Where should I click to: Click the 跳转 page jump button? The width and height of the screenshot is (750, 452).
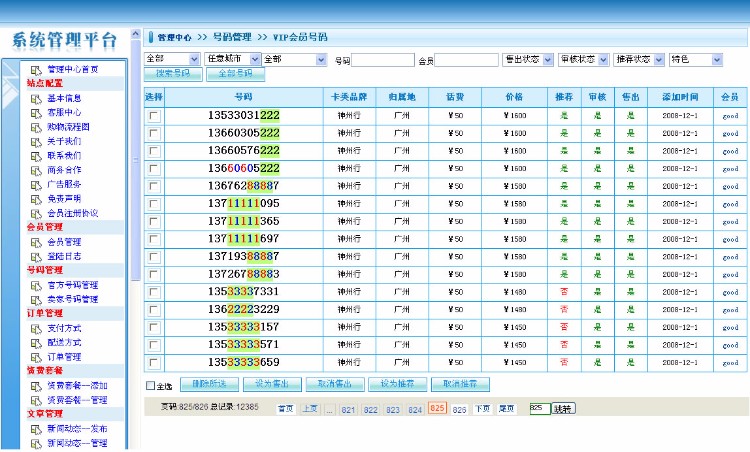point(563,409)
